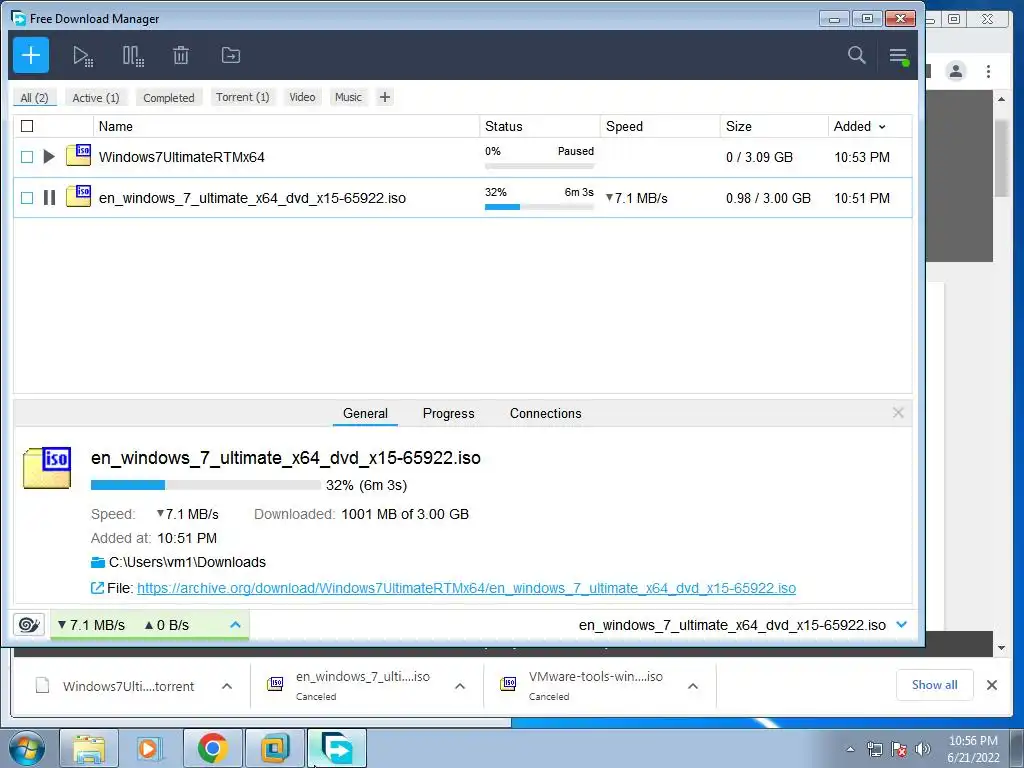Viewport: 1024px width, 768px height.
Task: Open Windows7Ulti....torrent in Chrome downloads bar
Action: 128,686
